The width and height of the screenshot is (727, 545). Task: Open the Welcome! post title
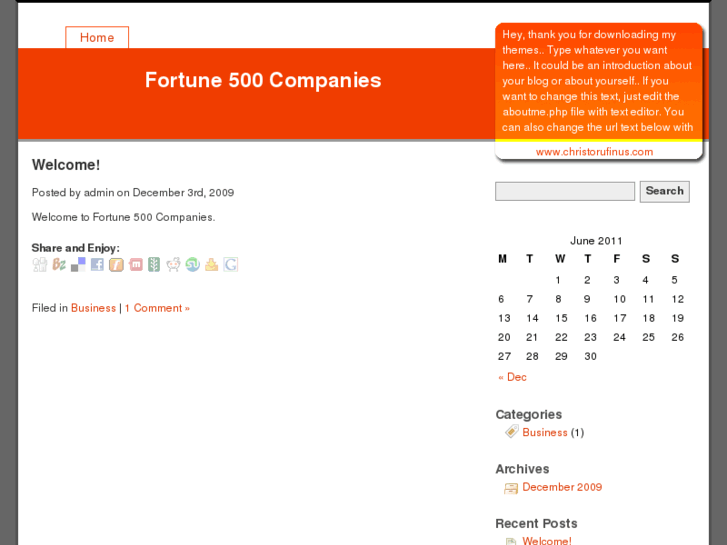coord(66,165)
